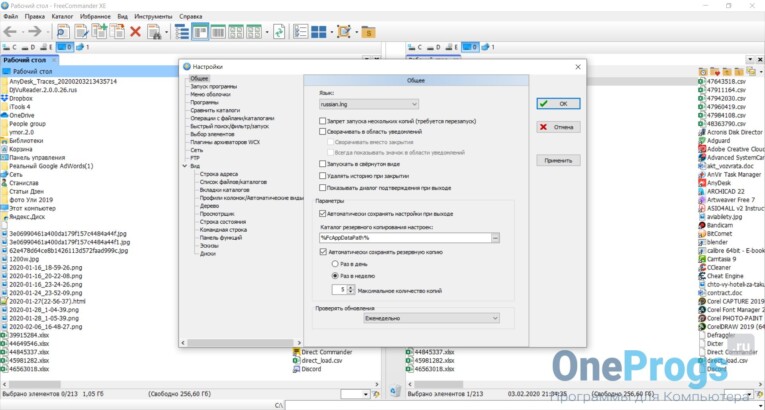Select drive D in left panel drive bar
The width and height of the screenshot is (765, 410).
point(28,47)
